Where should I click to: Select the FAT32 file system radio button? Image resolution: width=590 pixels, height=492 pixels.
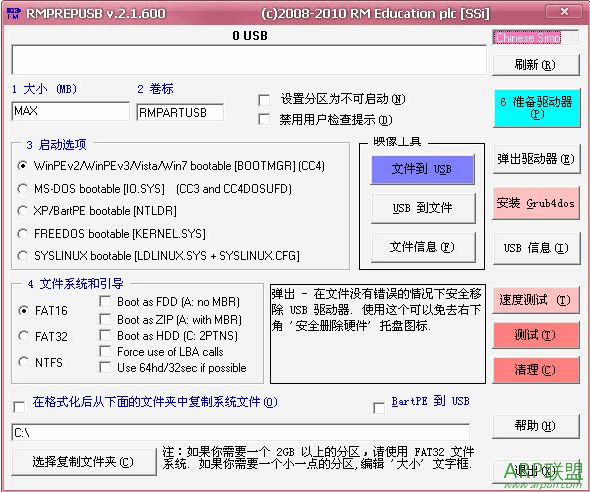point(24,336)
